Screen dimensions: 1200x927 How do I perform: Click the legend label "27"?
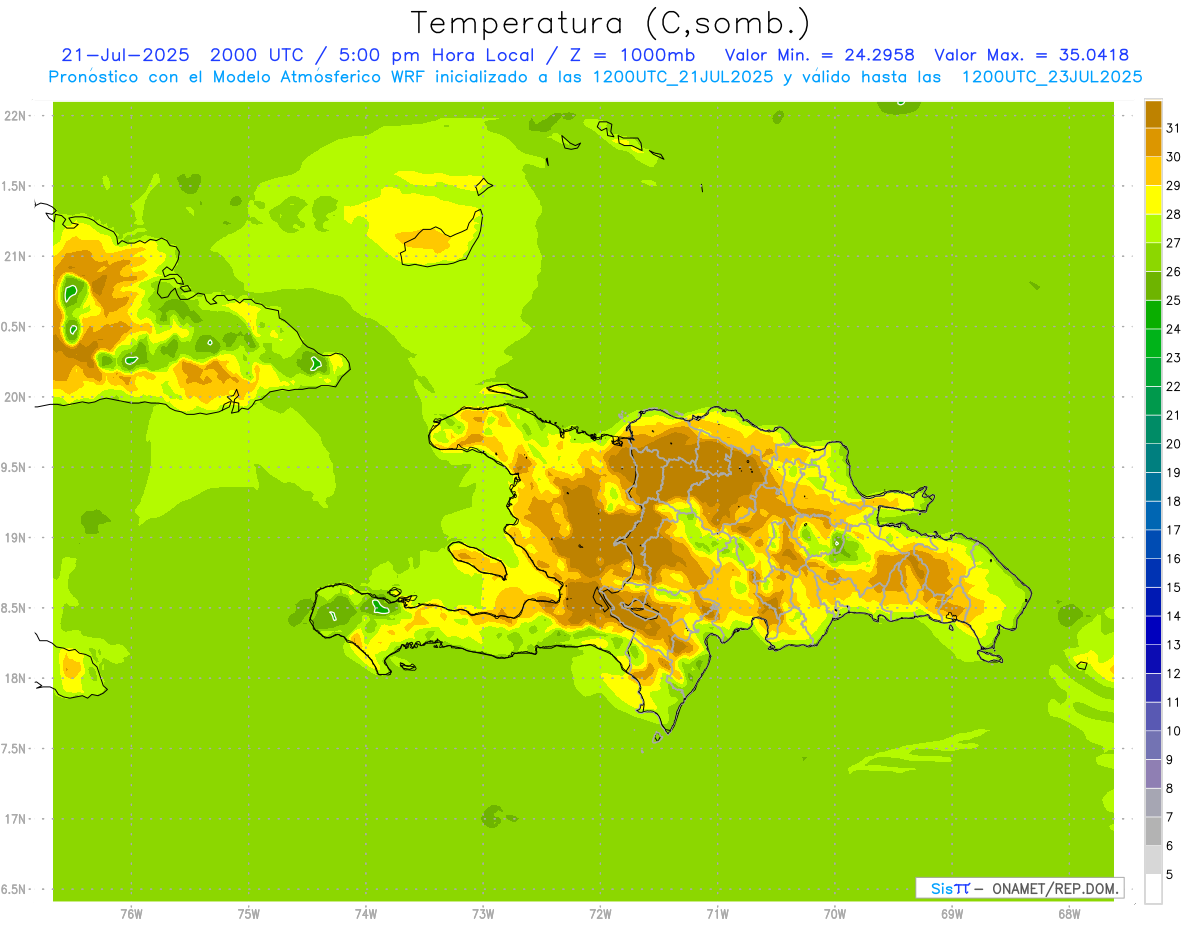(x=1173, y=243)
